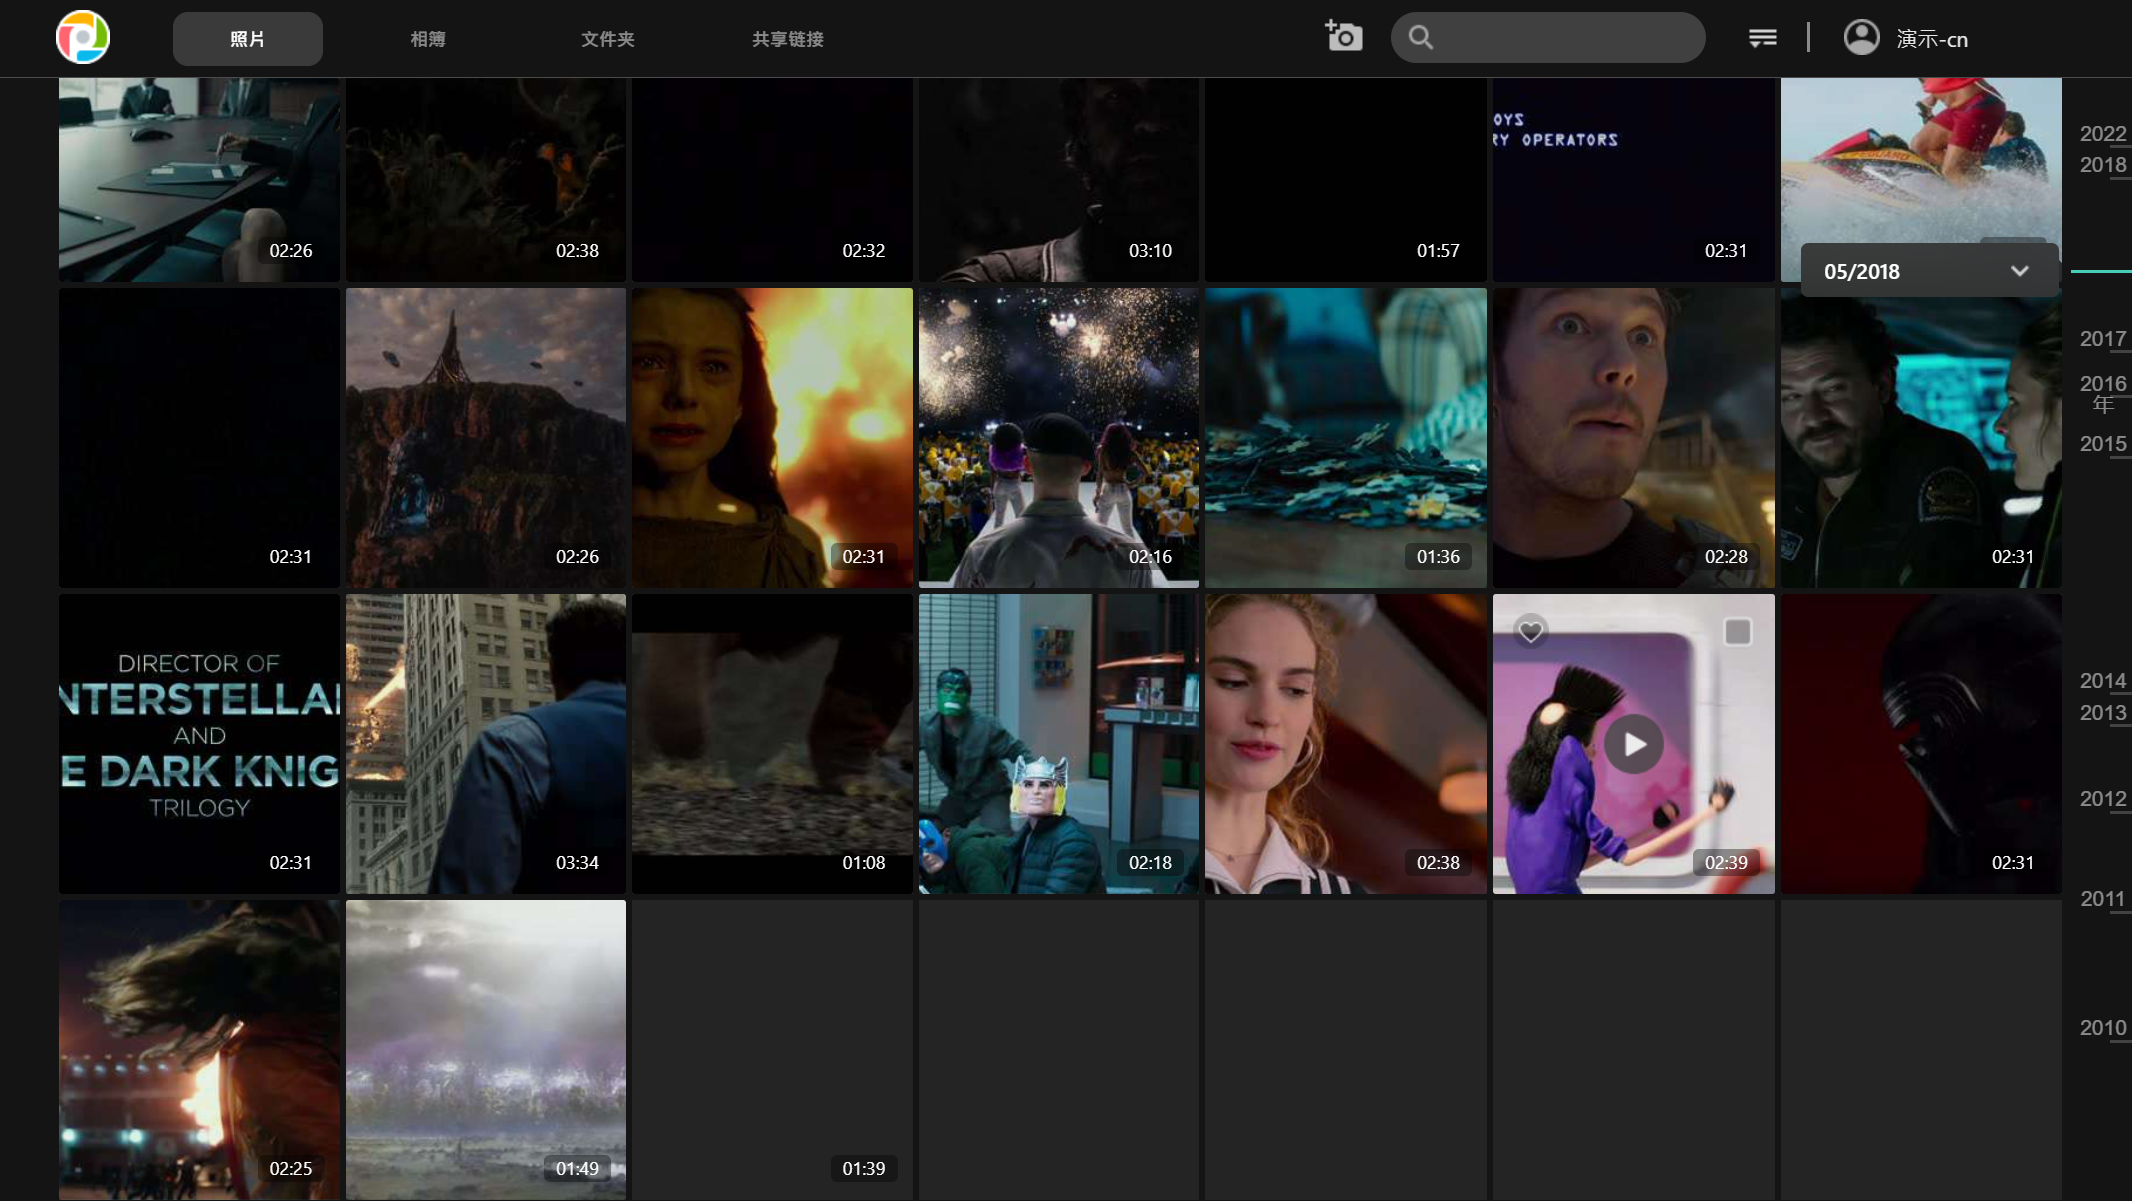Jump to 2011 on timeline
The height and width of the screenshot is (1201, 2132).
tap(2103, 899)
